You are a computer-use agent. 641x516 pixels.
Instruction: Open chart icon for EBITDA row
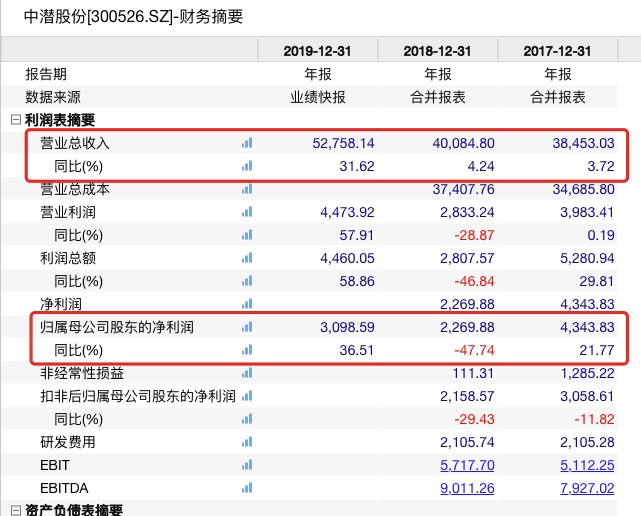click(x=247, y=488)
